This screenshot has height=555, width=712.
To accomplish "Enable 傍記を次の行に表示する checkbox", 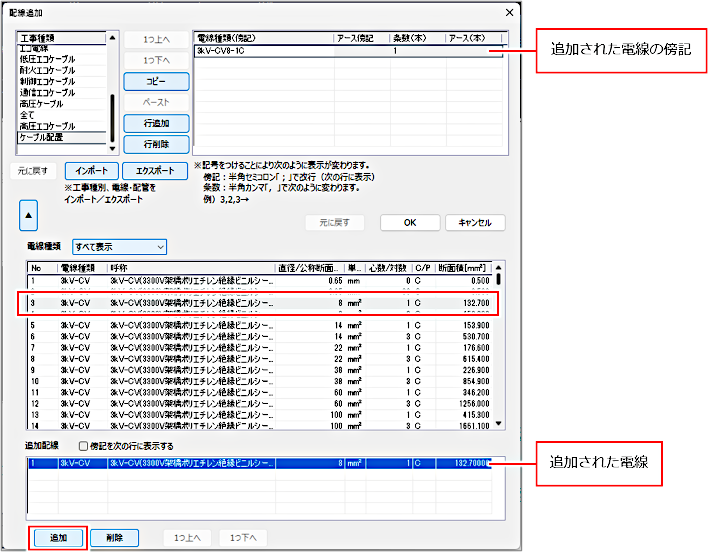I will [x=84, y=446].
